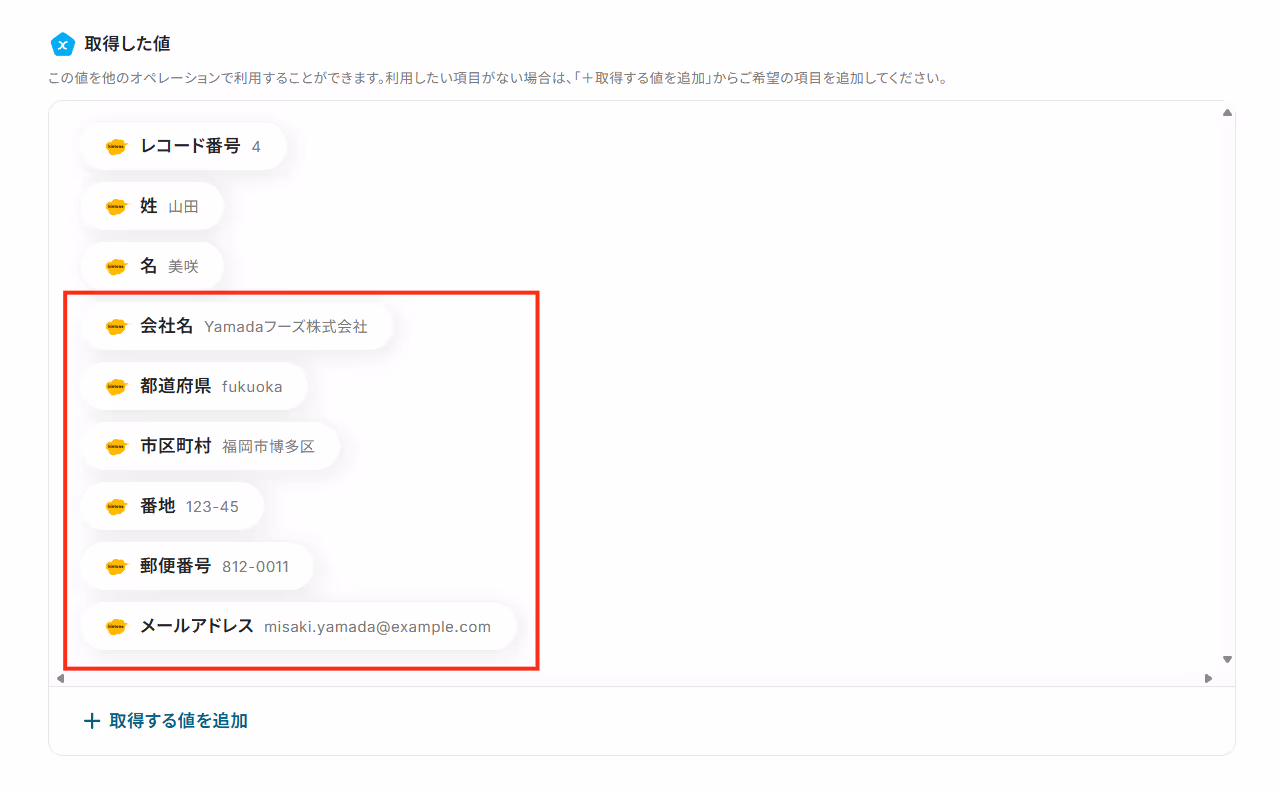The width and height of the screenshot is (1282, 790).
Task: Click the kintone icon beside 都道府県
Action: (117, 387)
